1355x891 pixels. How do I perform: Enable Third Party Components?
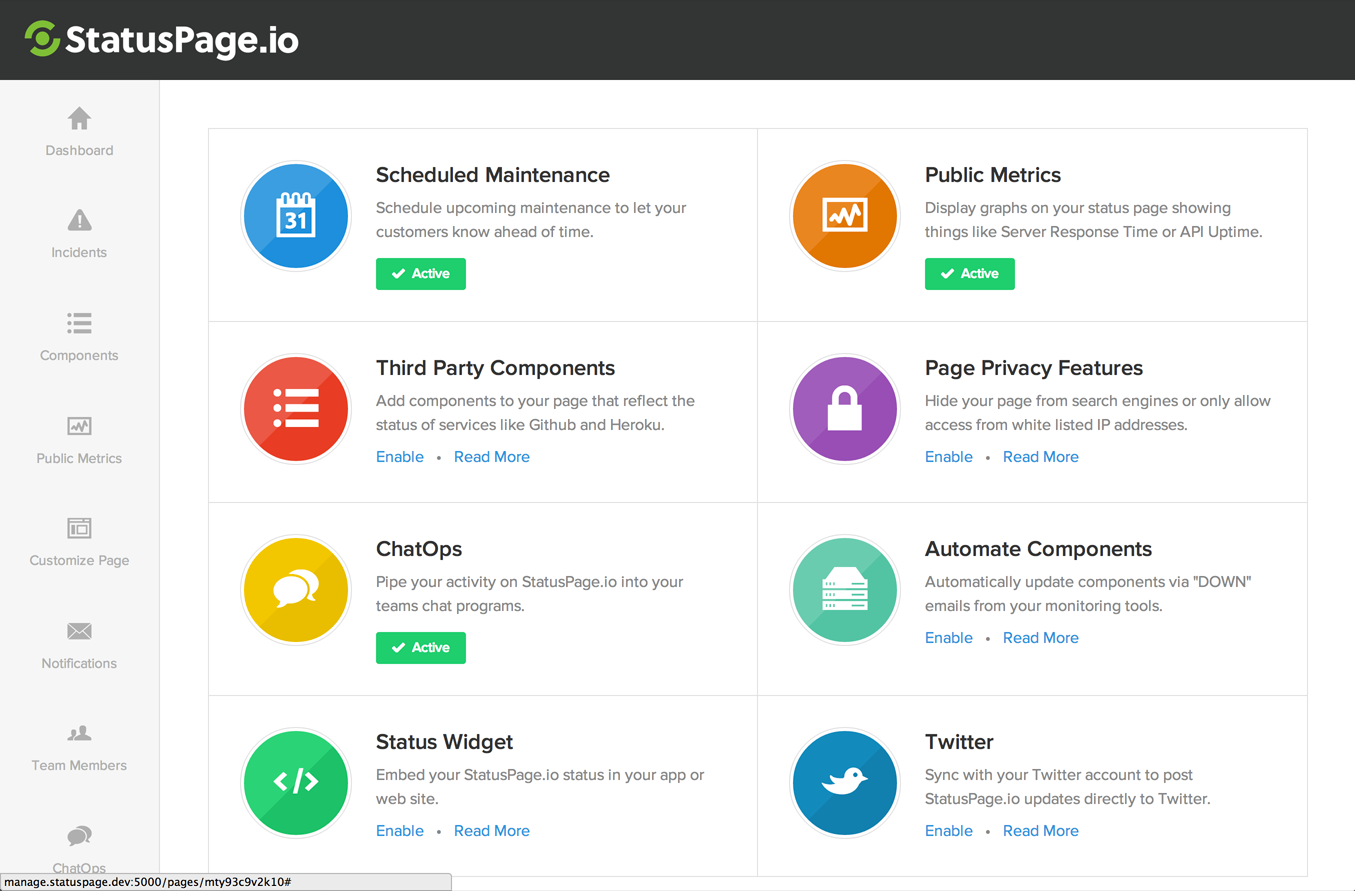(400, 457)
